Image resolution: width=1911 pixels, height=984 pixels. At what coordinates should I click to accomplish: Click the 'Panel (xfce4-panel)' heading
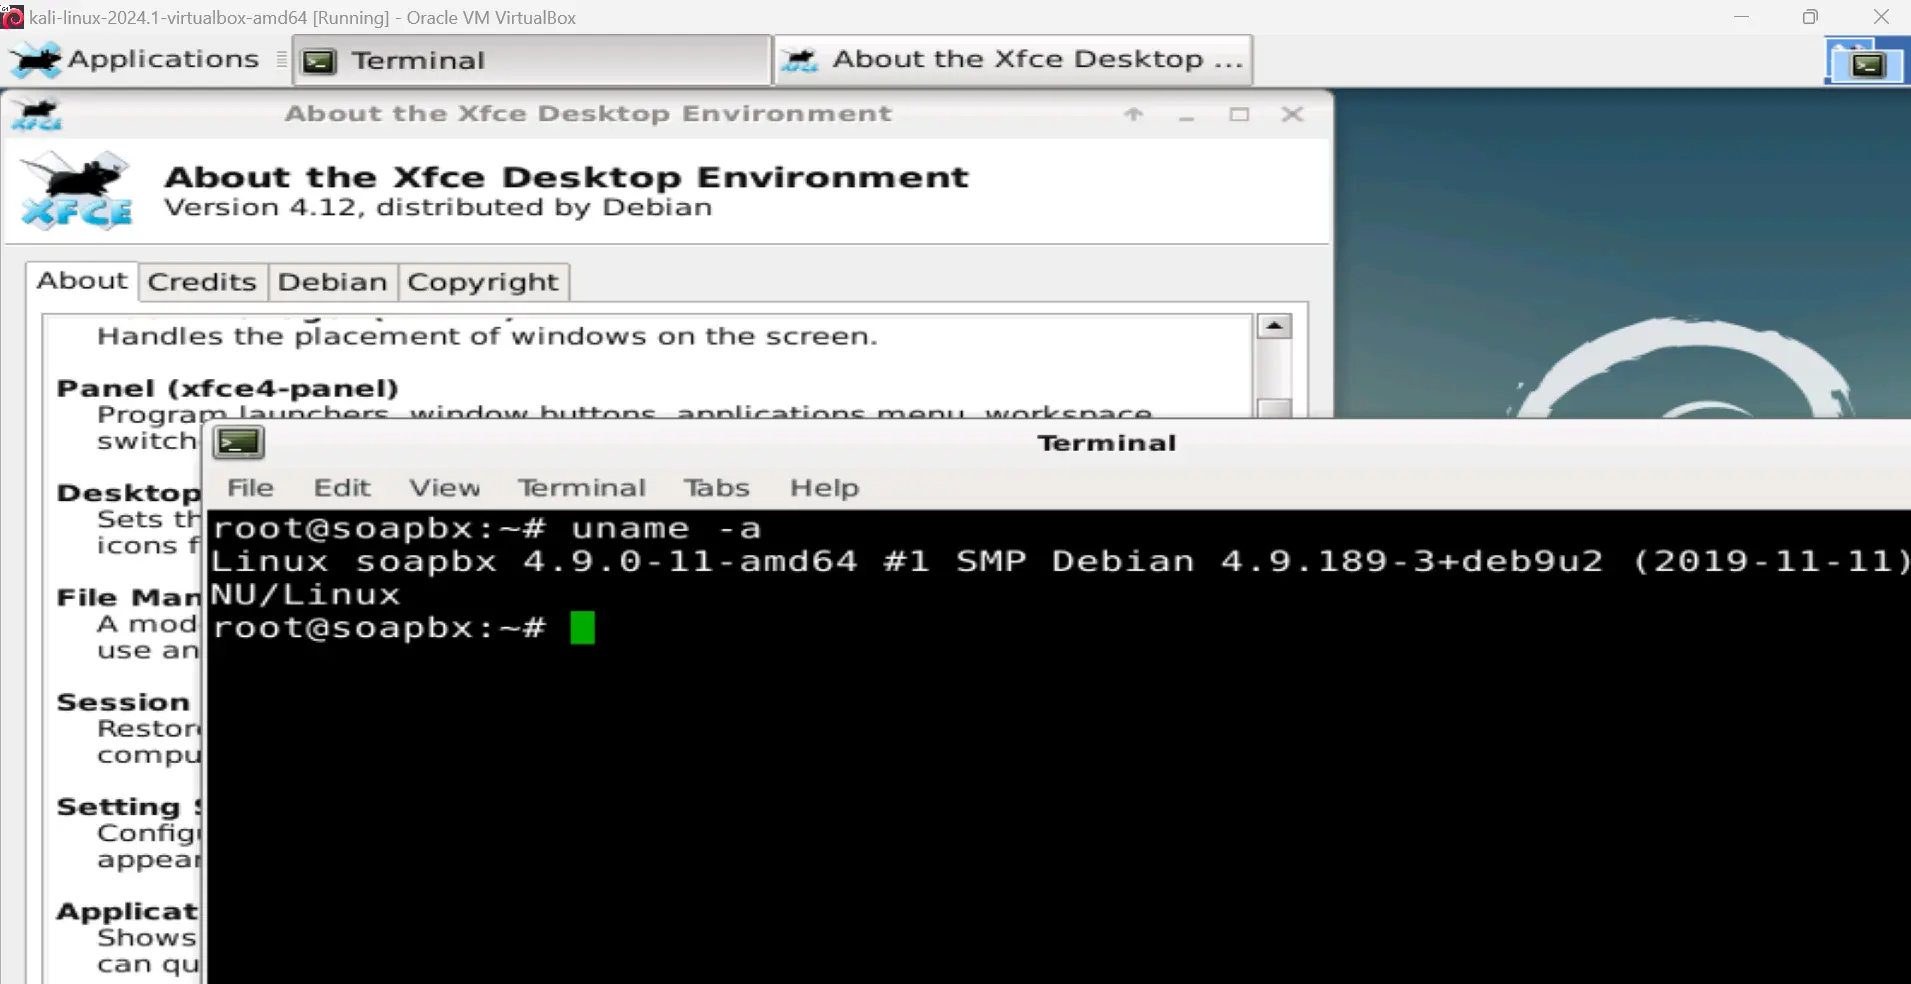[228, 388]
